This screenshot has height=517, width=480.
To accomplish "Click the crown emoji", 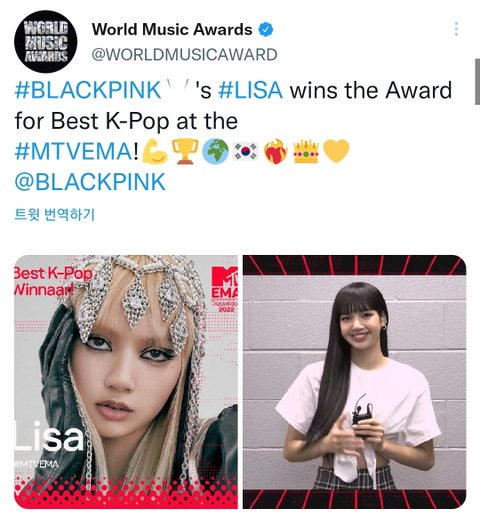I will coord(306,152).
